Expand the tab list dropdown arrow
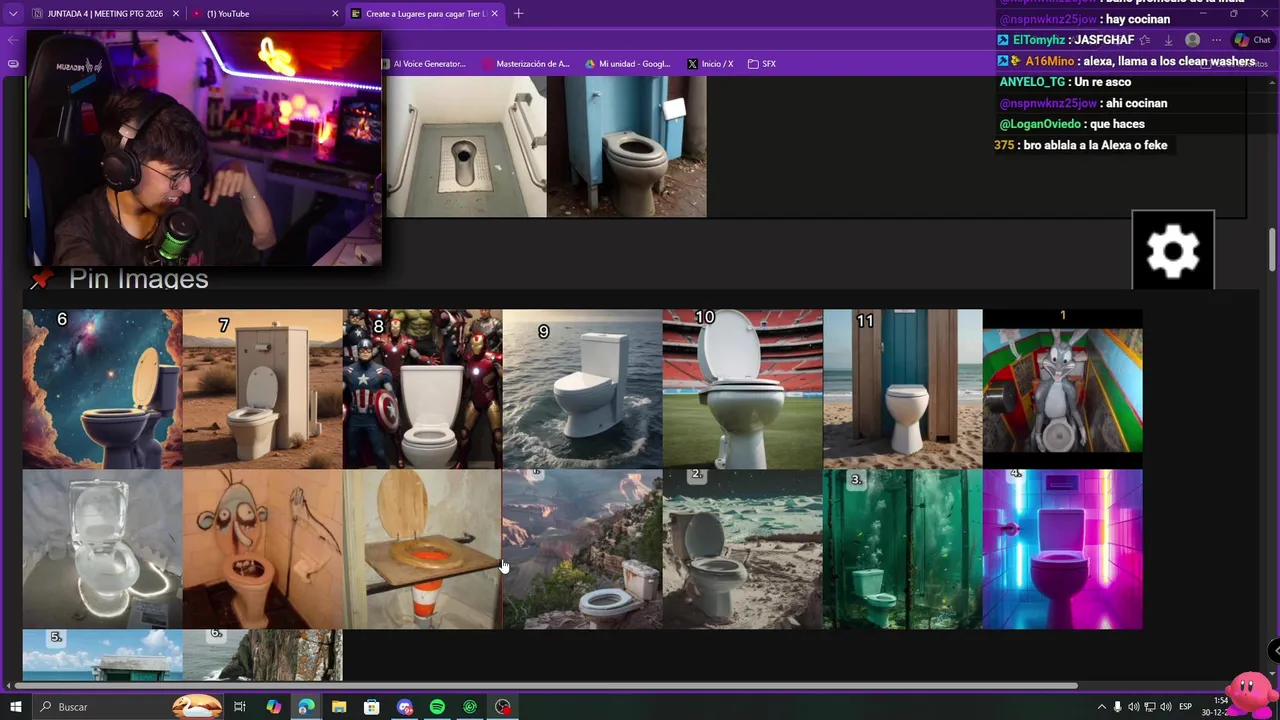Screen dimensions: 1280x720 pos(13,14)
